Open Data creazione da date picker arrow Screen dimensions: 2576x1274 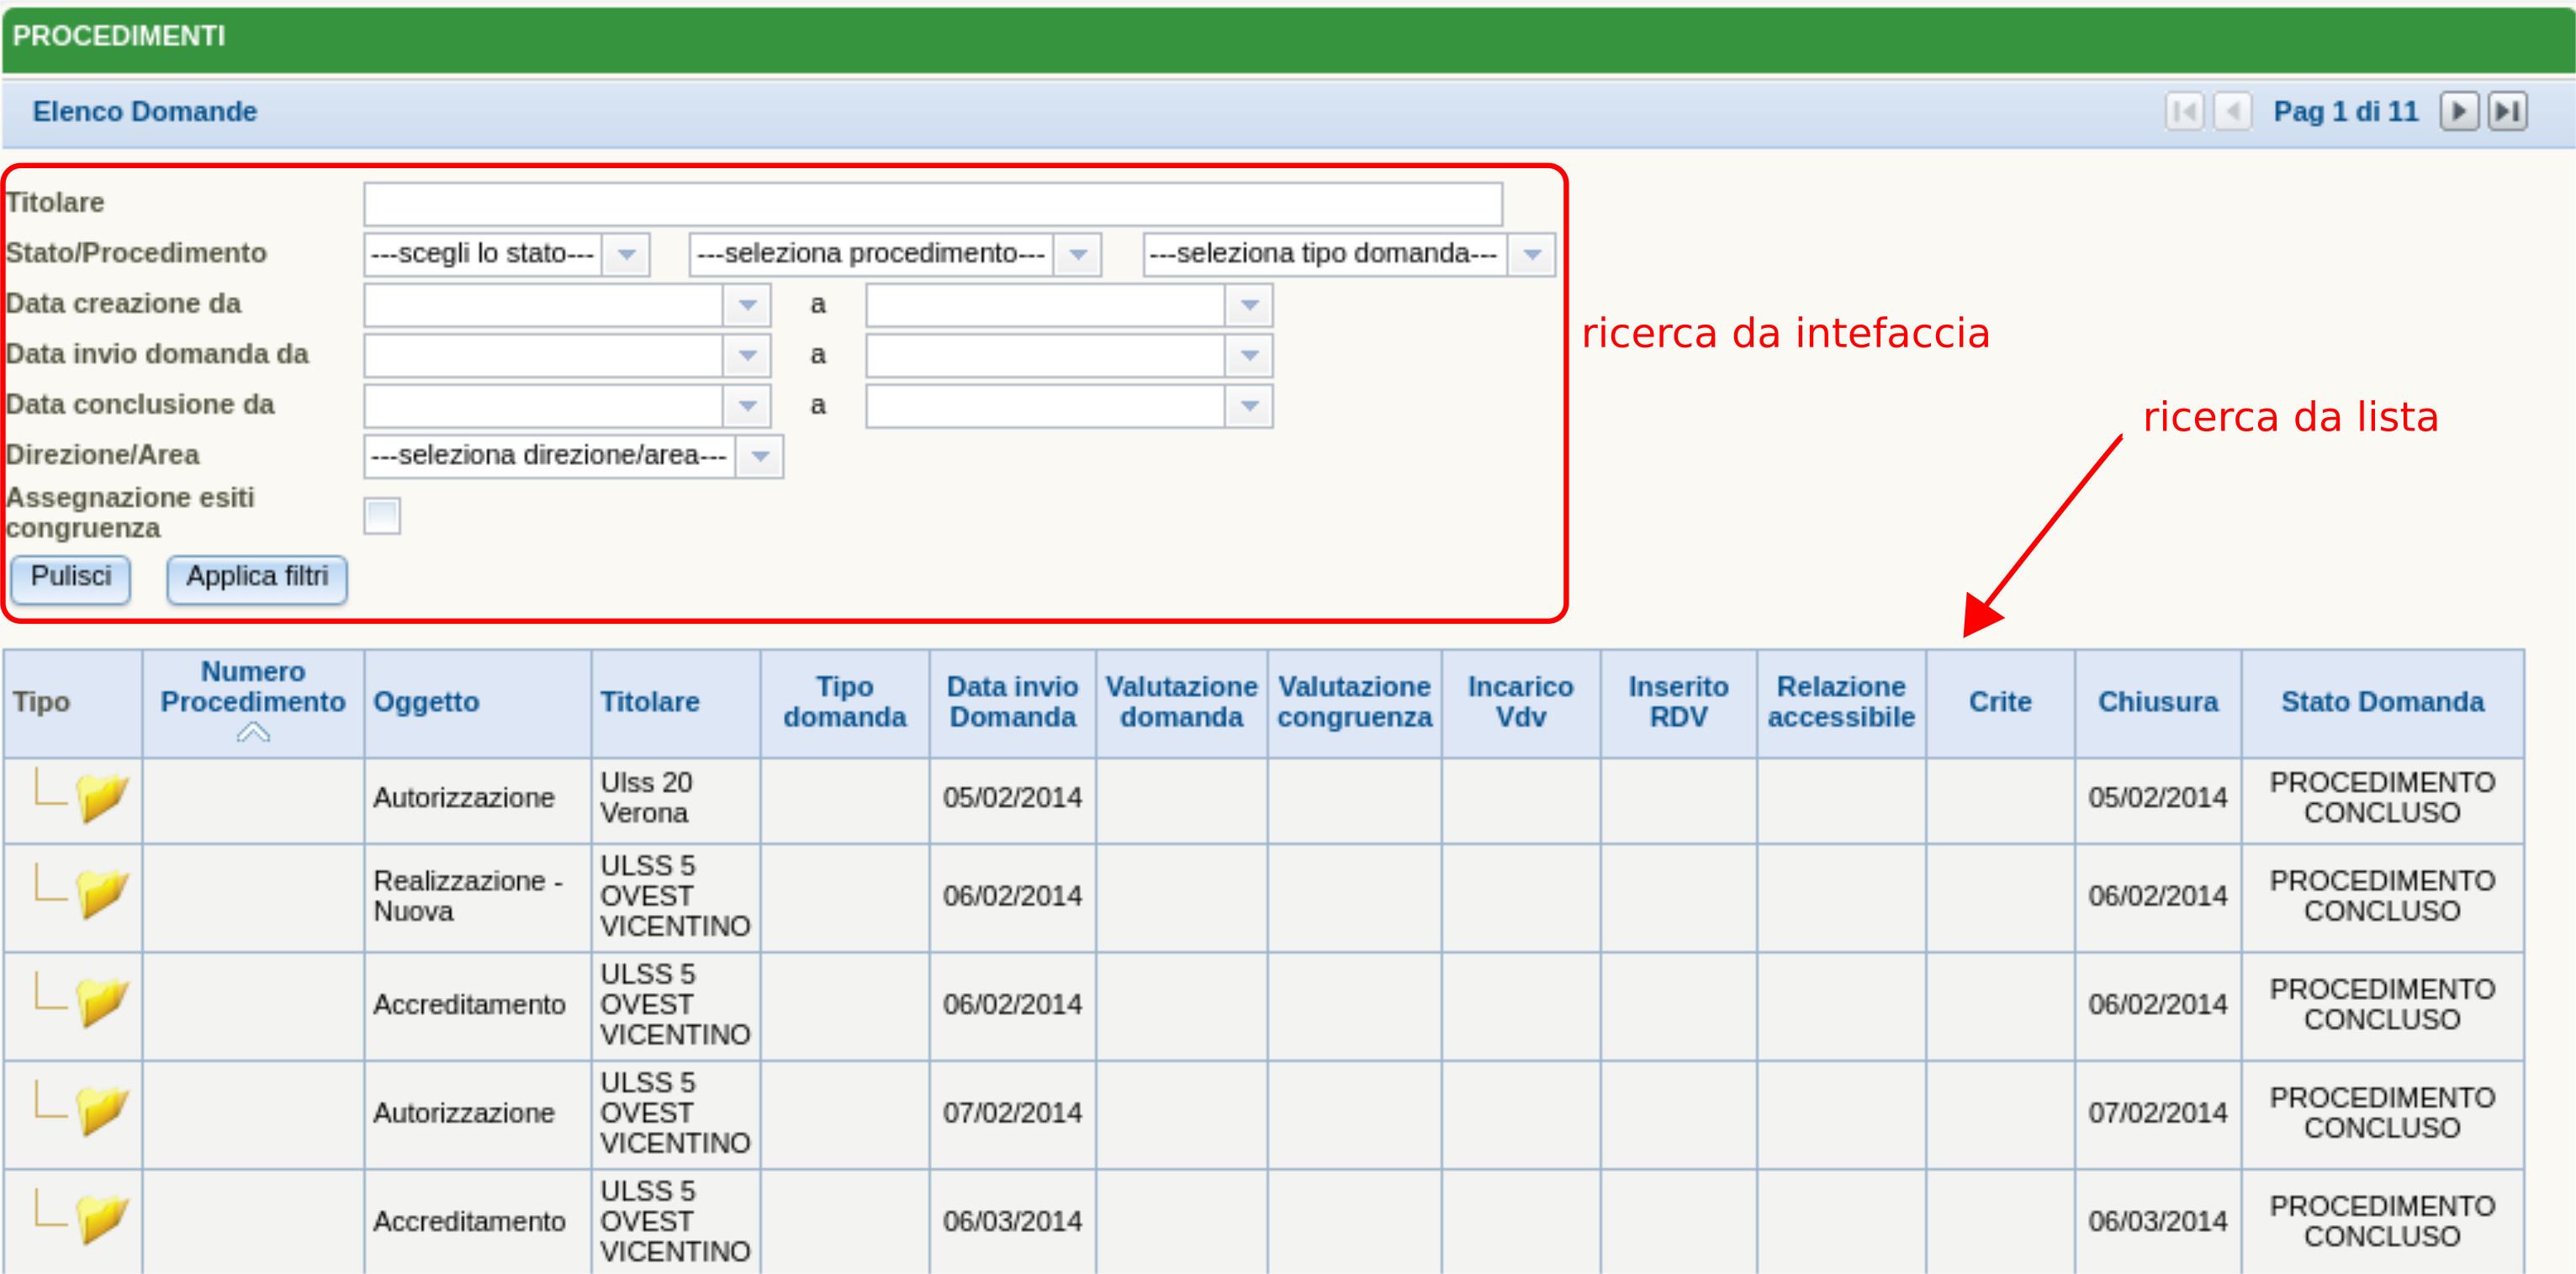(747, 306)
